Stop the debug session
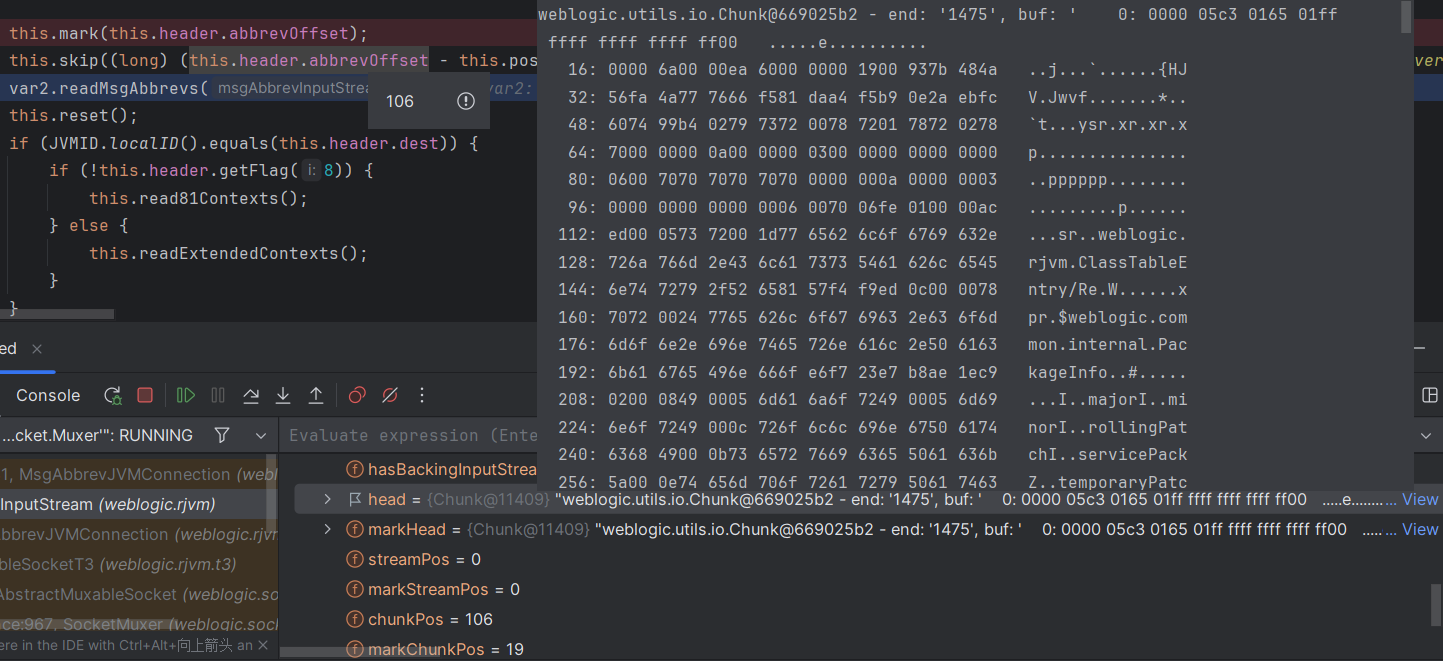The image size is (1443, 661). tap(145, 395)
